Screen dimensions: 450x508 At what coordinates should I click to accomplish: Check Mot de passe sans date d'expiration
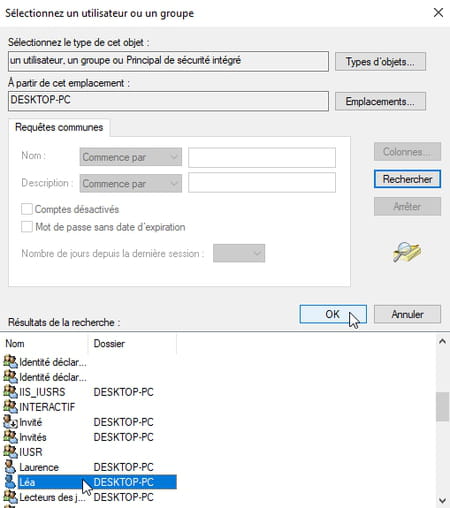pos(27,227)
